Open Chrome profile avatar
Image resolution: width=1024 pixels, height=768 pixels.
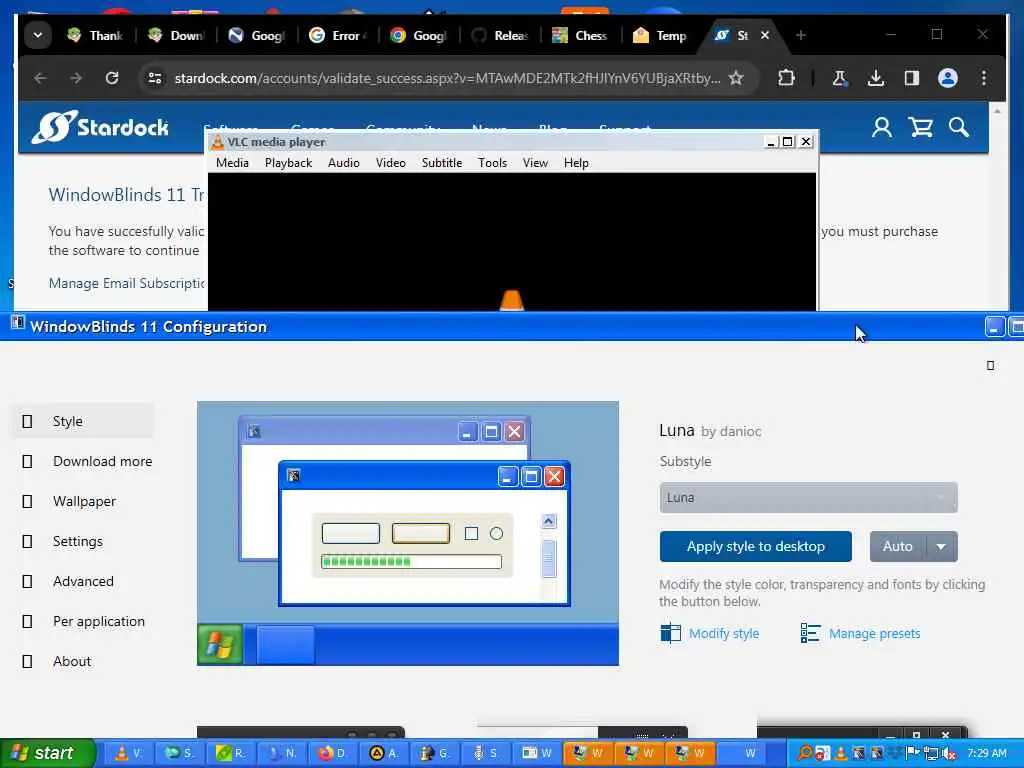click(948, 78)
